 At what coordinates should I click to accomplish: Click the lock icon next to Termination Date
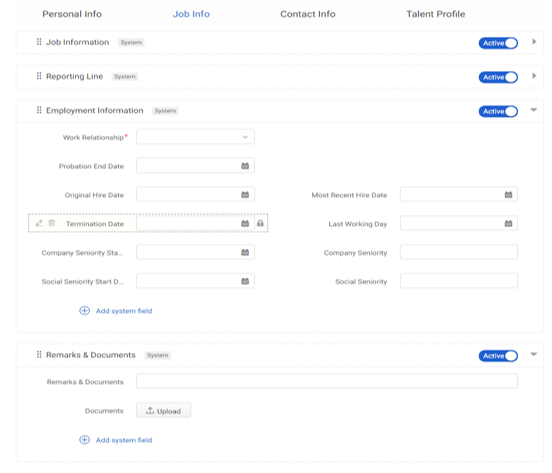tap(260, 223)
